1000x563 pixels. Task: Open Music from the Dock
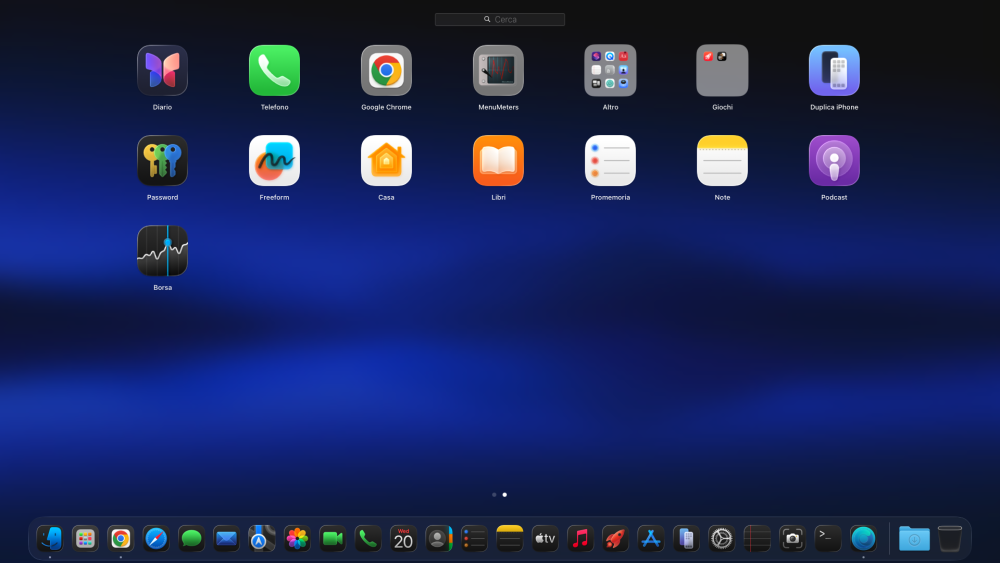point(580,539)
